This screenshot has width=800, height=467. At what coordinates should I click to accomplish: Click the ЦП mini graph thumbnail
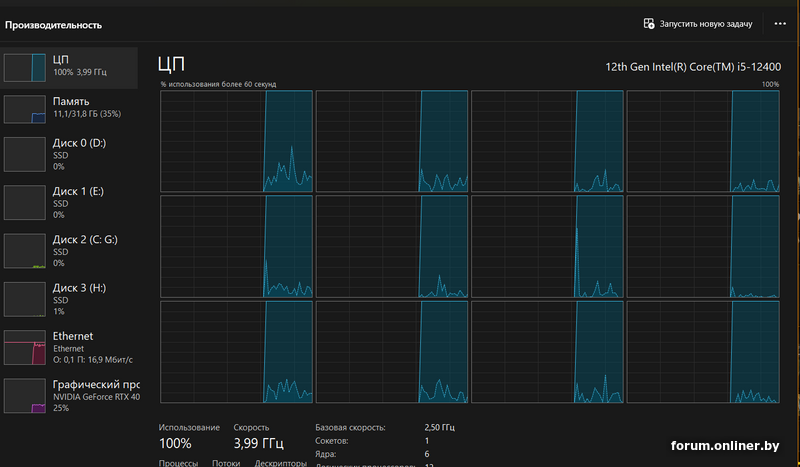point(25,67)
